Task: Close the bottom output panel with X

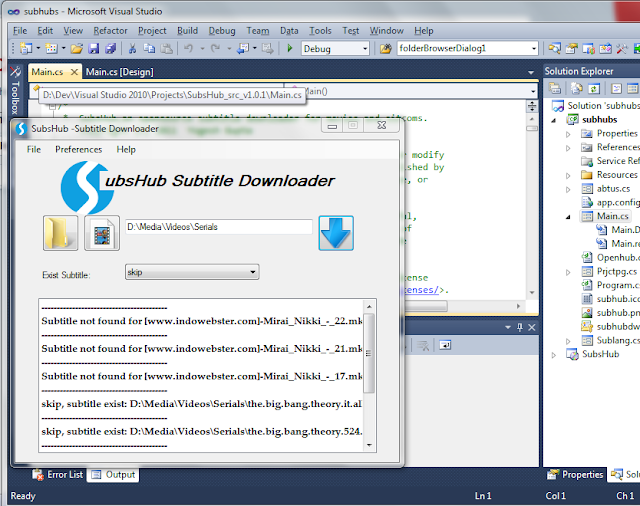Action: (531, 327)
